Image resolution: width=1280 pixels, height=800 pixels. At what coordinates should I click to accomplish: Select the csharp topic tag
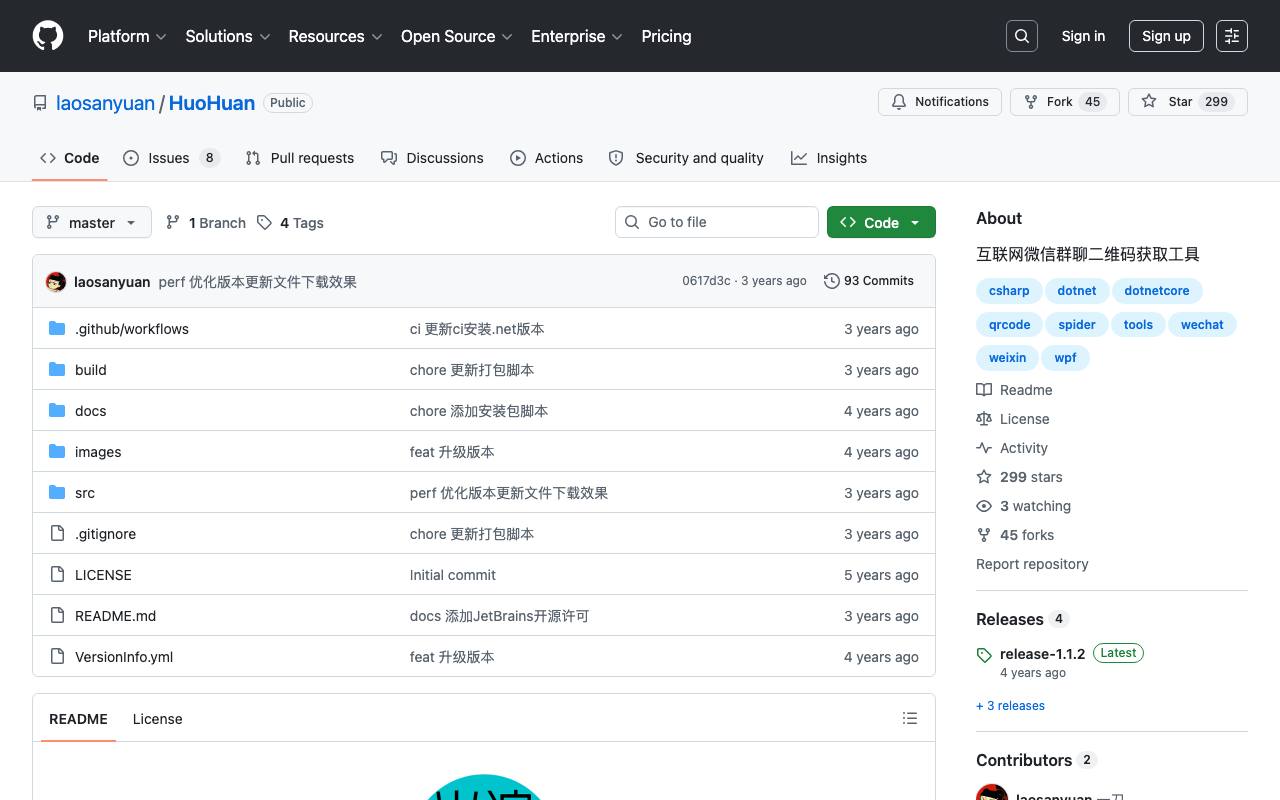pyautogui.click(x=1009, y=291)
